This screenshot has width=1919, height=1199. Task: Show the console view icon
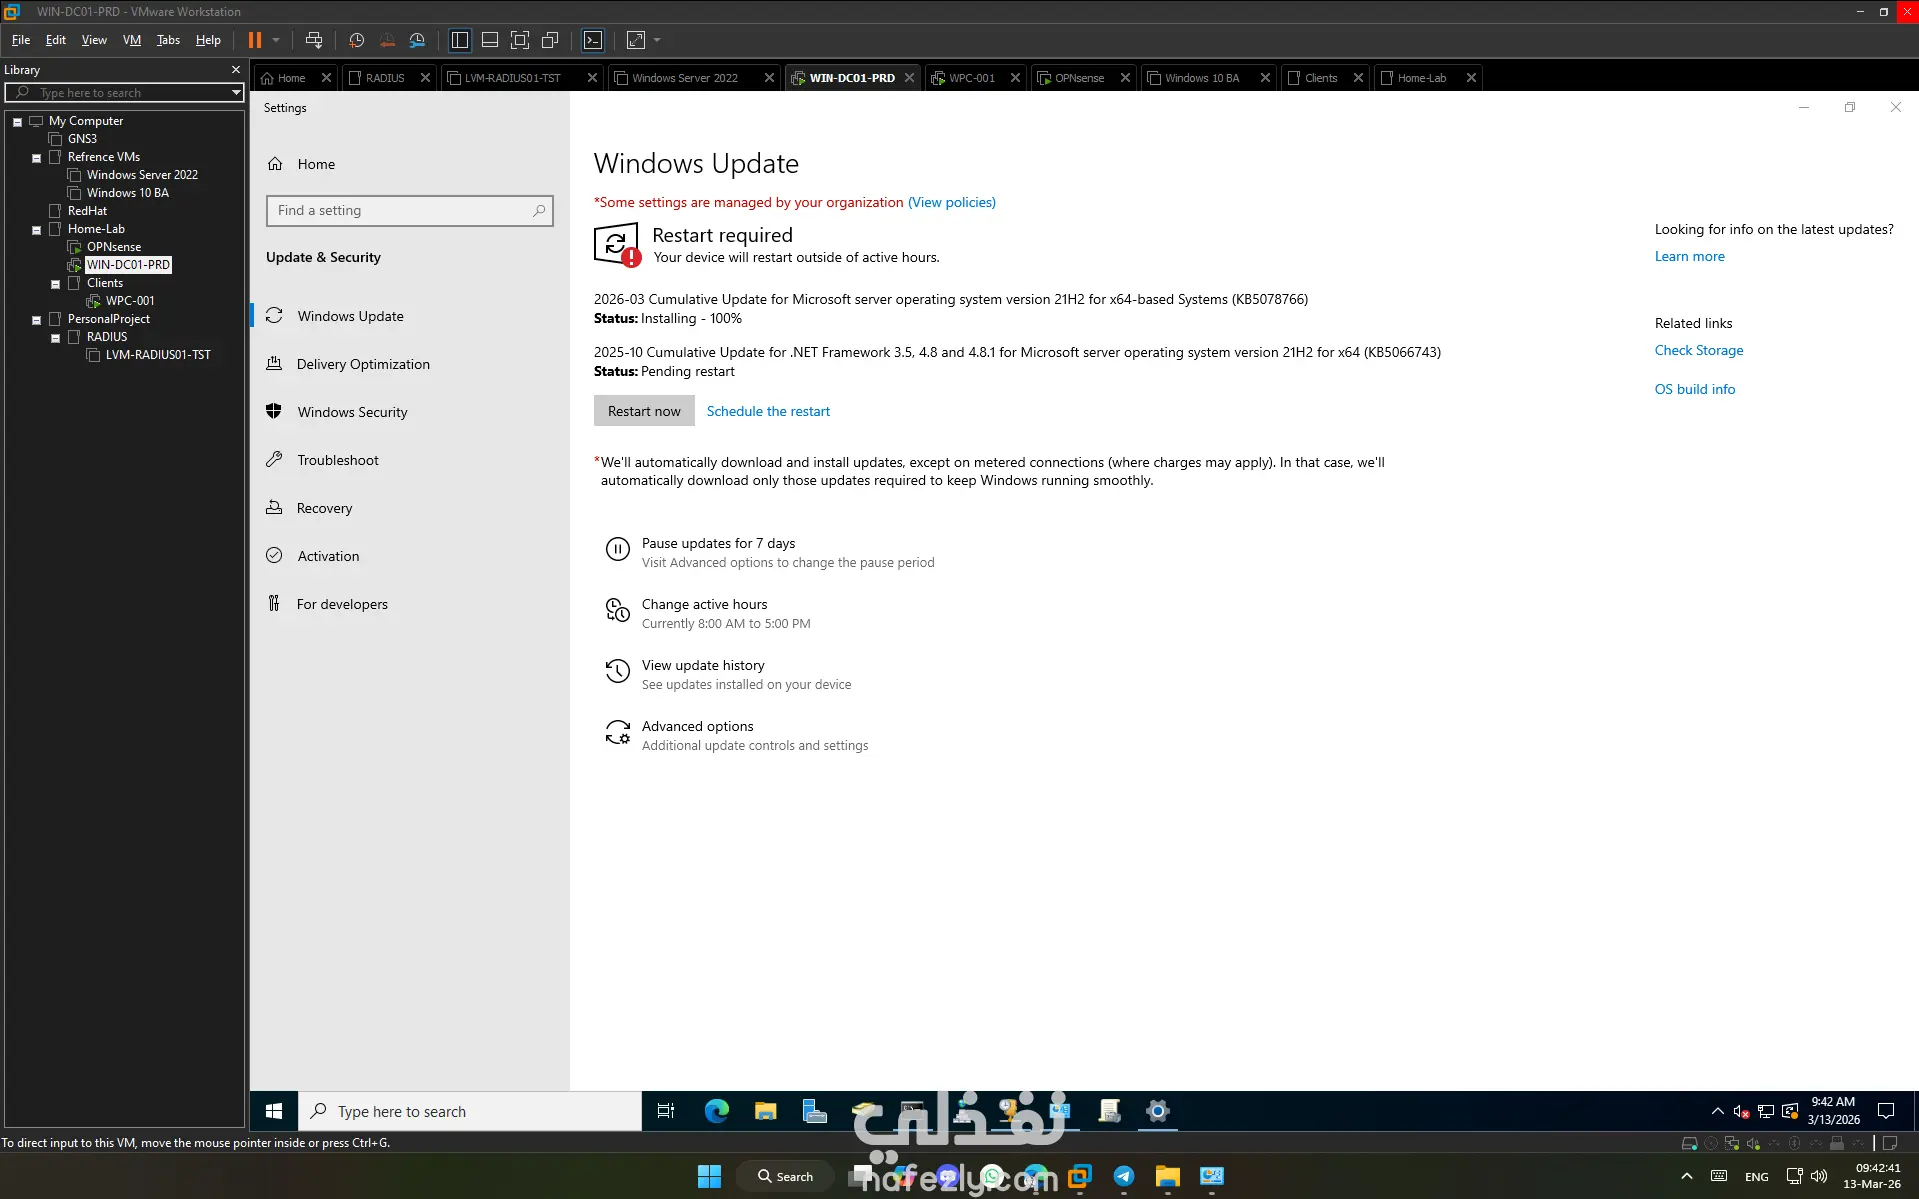[593, 40]
